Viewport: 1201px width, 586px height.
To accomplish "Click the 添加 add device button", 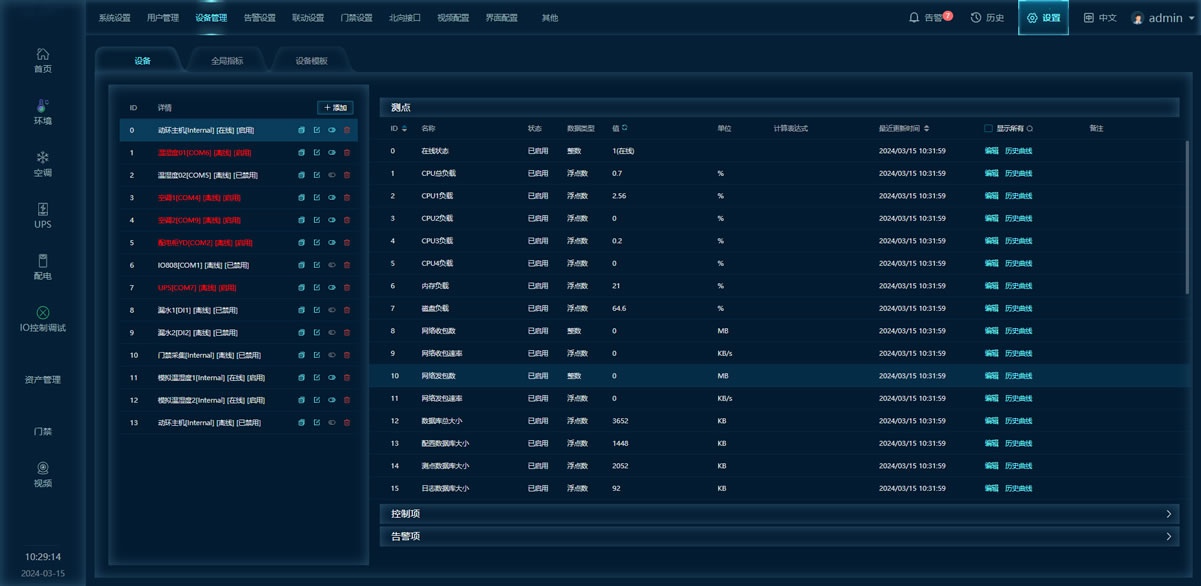I will click(x=335, y=107).
